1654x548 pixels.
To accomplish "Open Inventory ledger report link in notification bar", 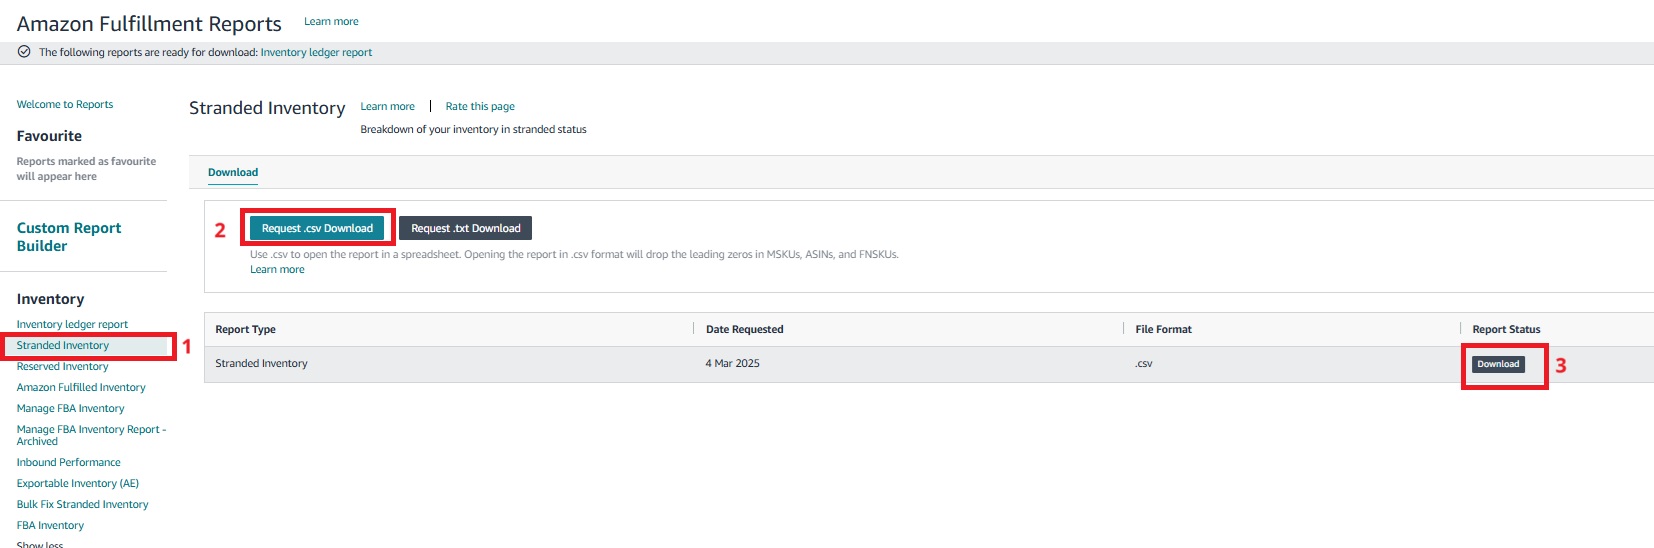I will [316, 52].
